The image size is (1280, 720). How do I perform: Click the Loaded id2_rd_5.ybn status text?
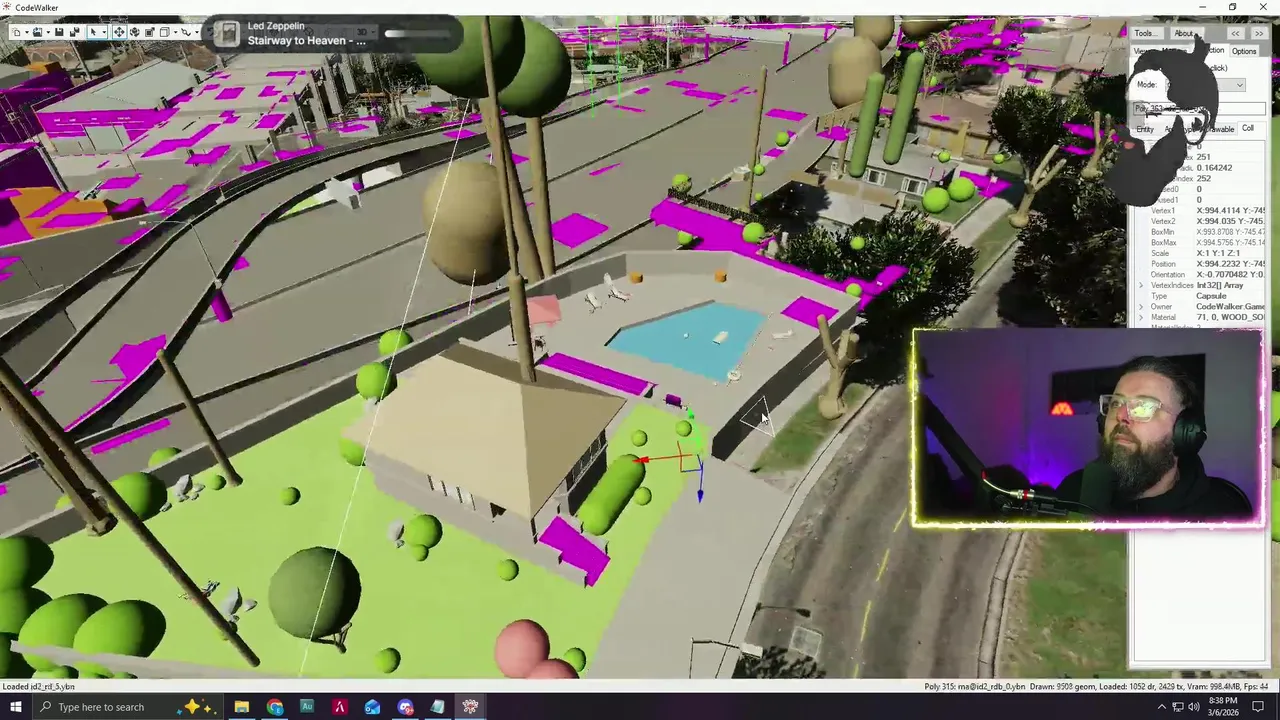38,686
